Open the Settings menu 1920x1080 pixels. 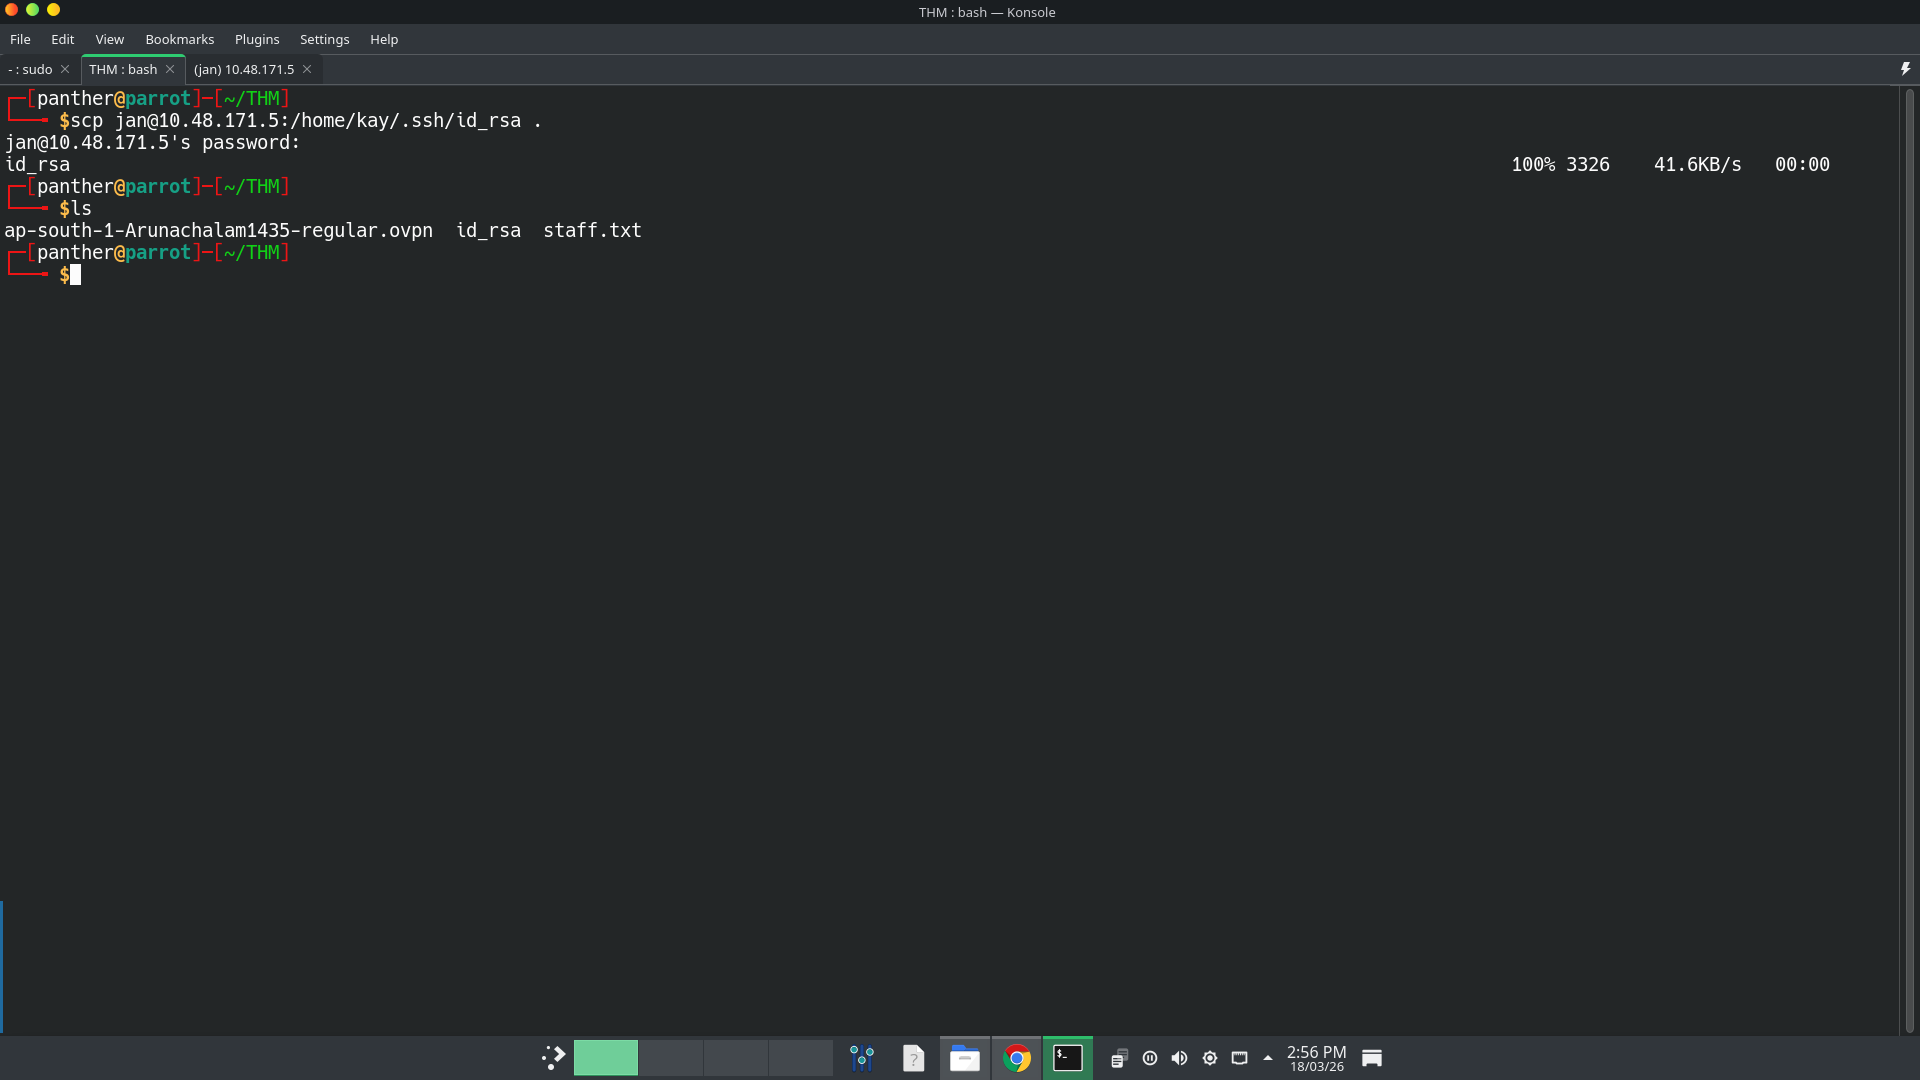point(324,39)
